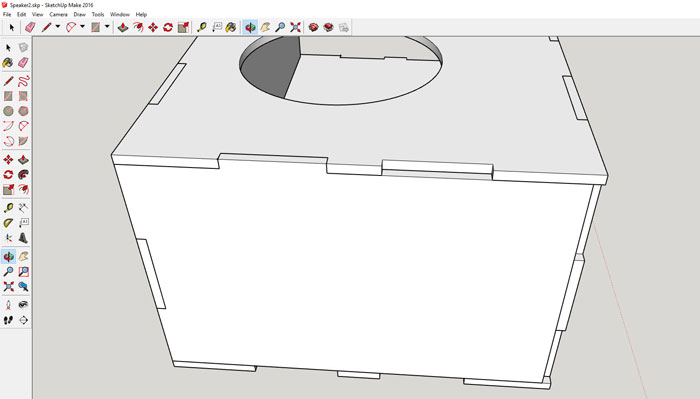The width and height of the screenshot is (700, 399).
Task: Click Tape Measure in the Getting Started toolbar
Action: point(202,27)
